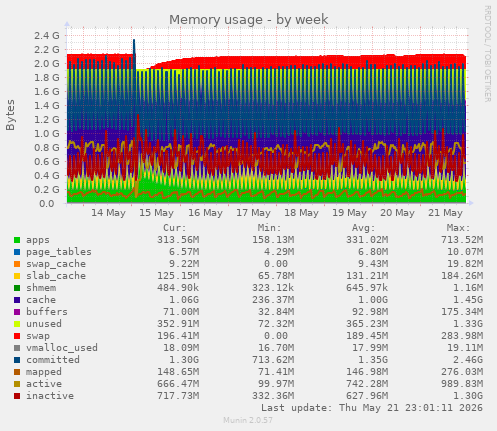Click the 15 May x-axis label

[x=156, y=213]
